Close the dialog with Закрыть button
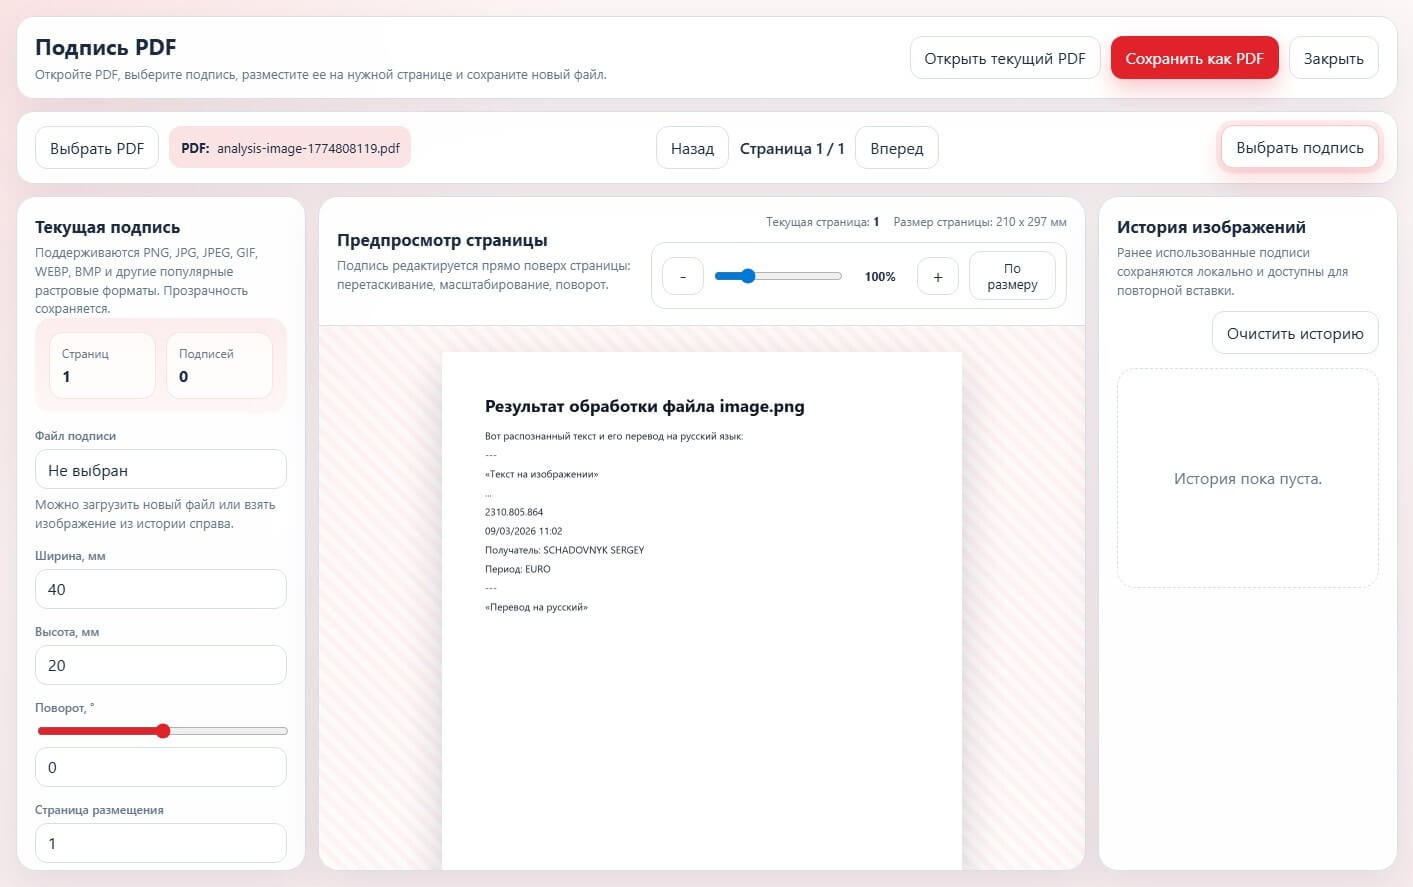 tap(1333, 58)
